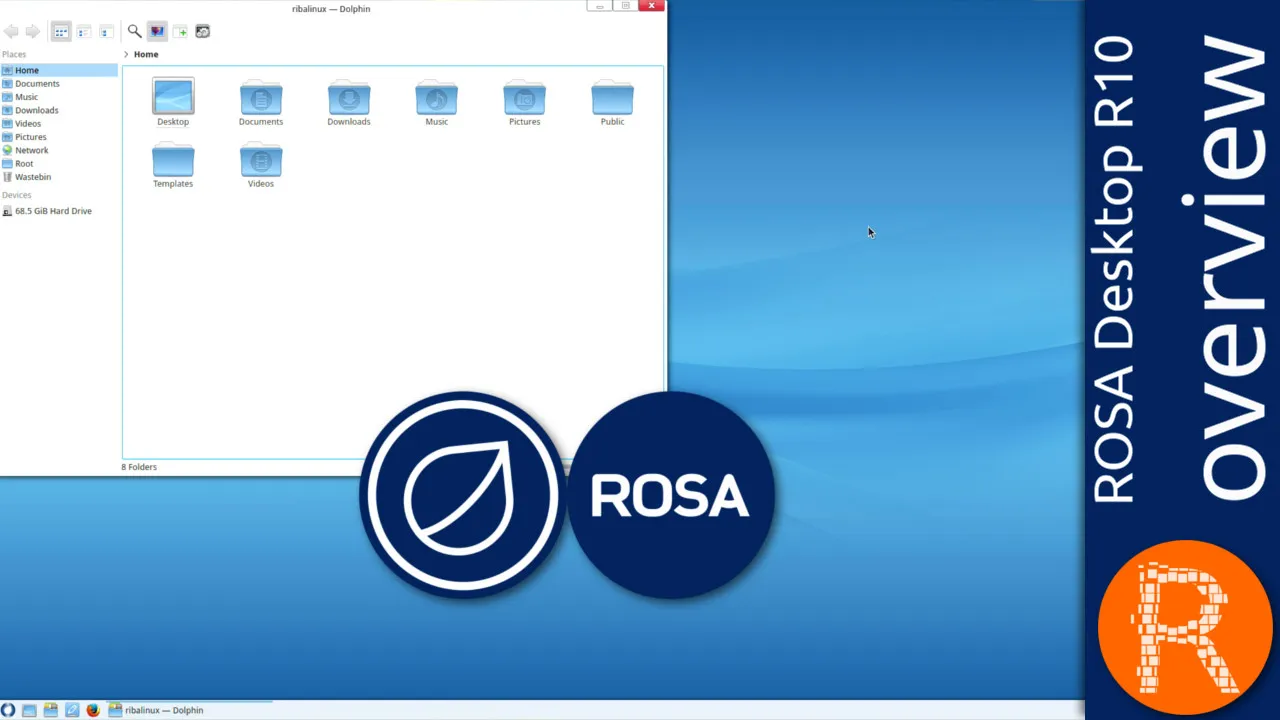1280x720 pixels.
Task: Click the '8 Folders' status bar text
Action: click(139, 467)
